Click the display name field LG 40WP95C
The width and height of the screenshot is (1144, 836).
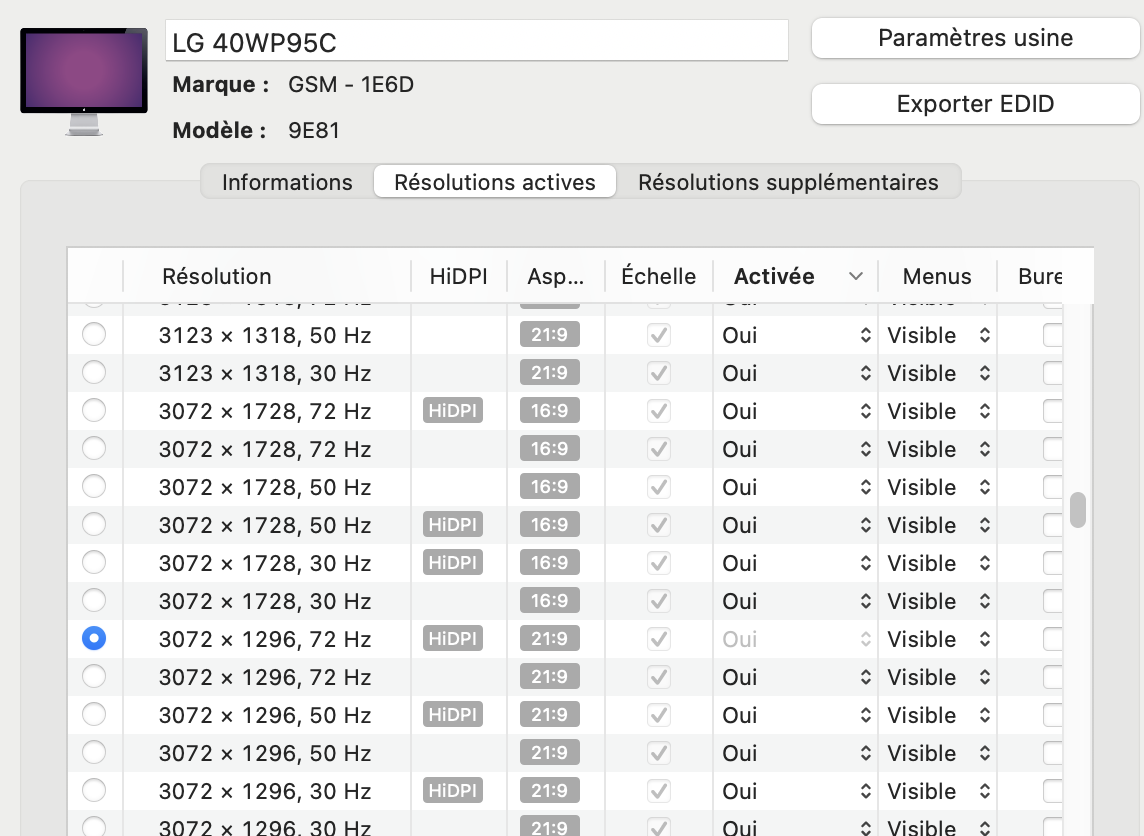click(477, 41)
